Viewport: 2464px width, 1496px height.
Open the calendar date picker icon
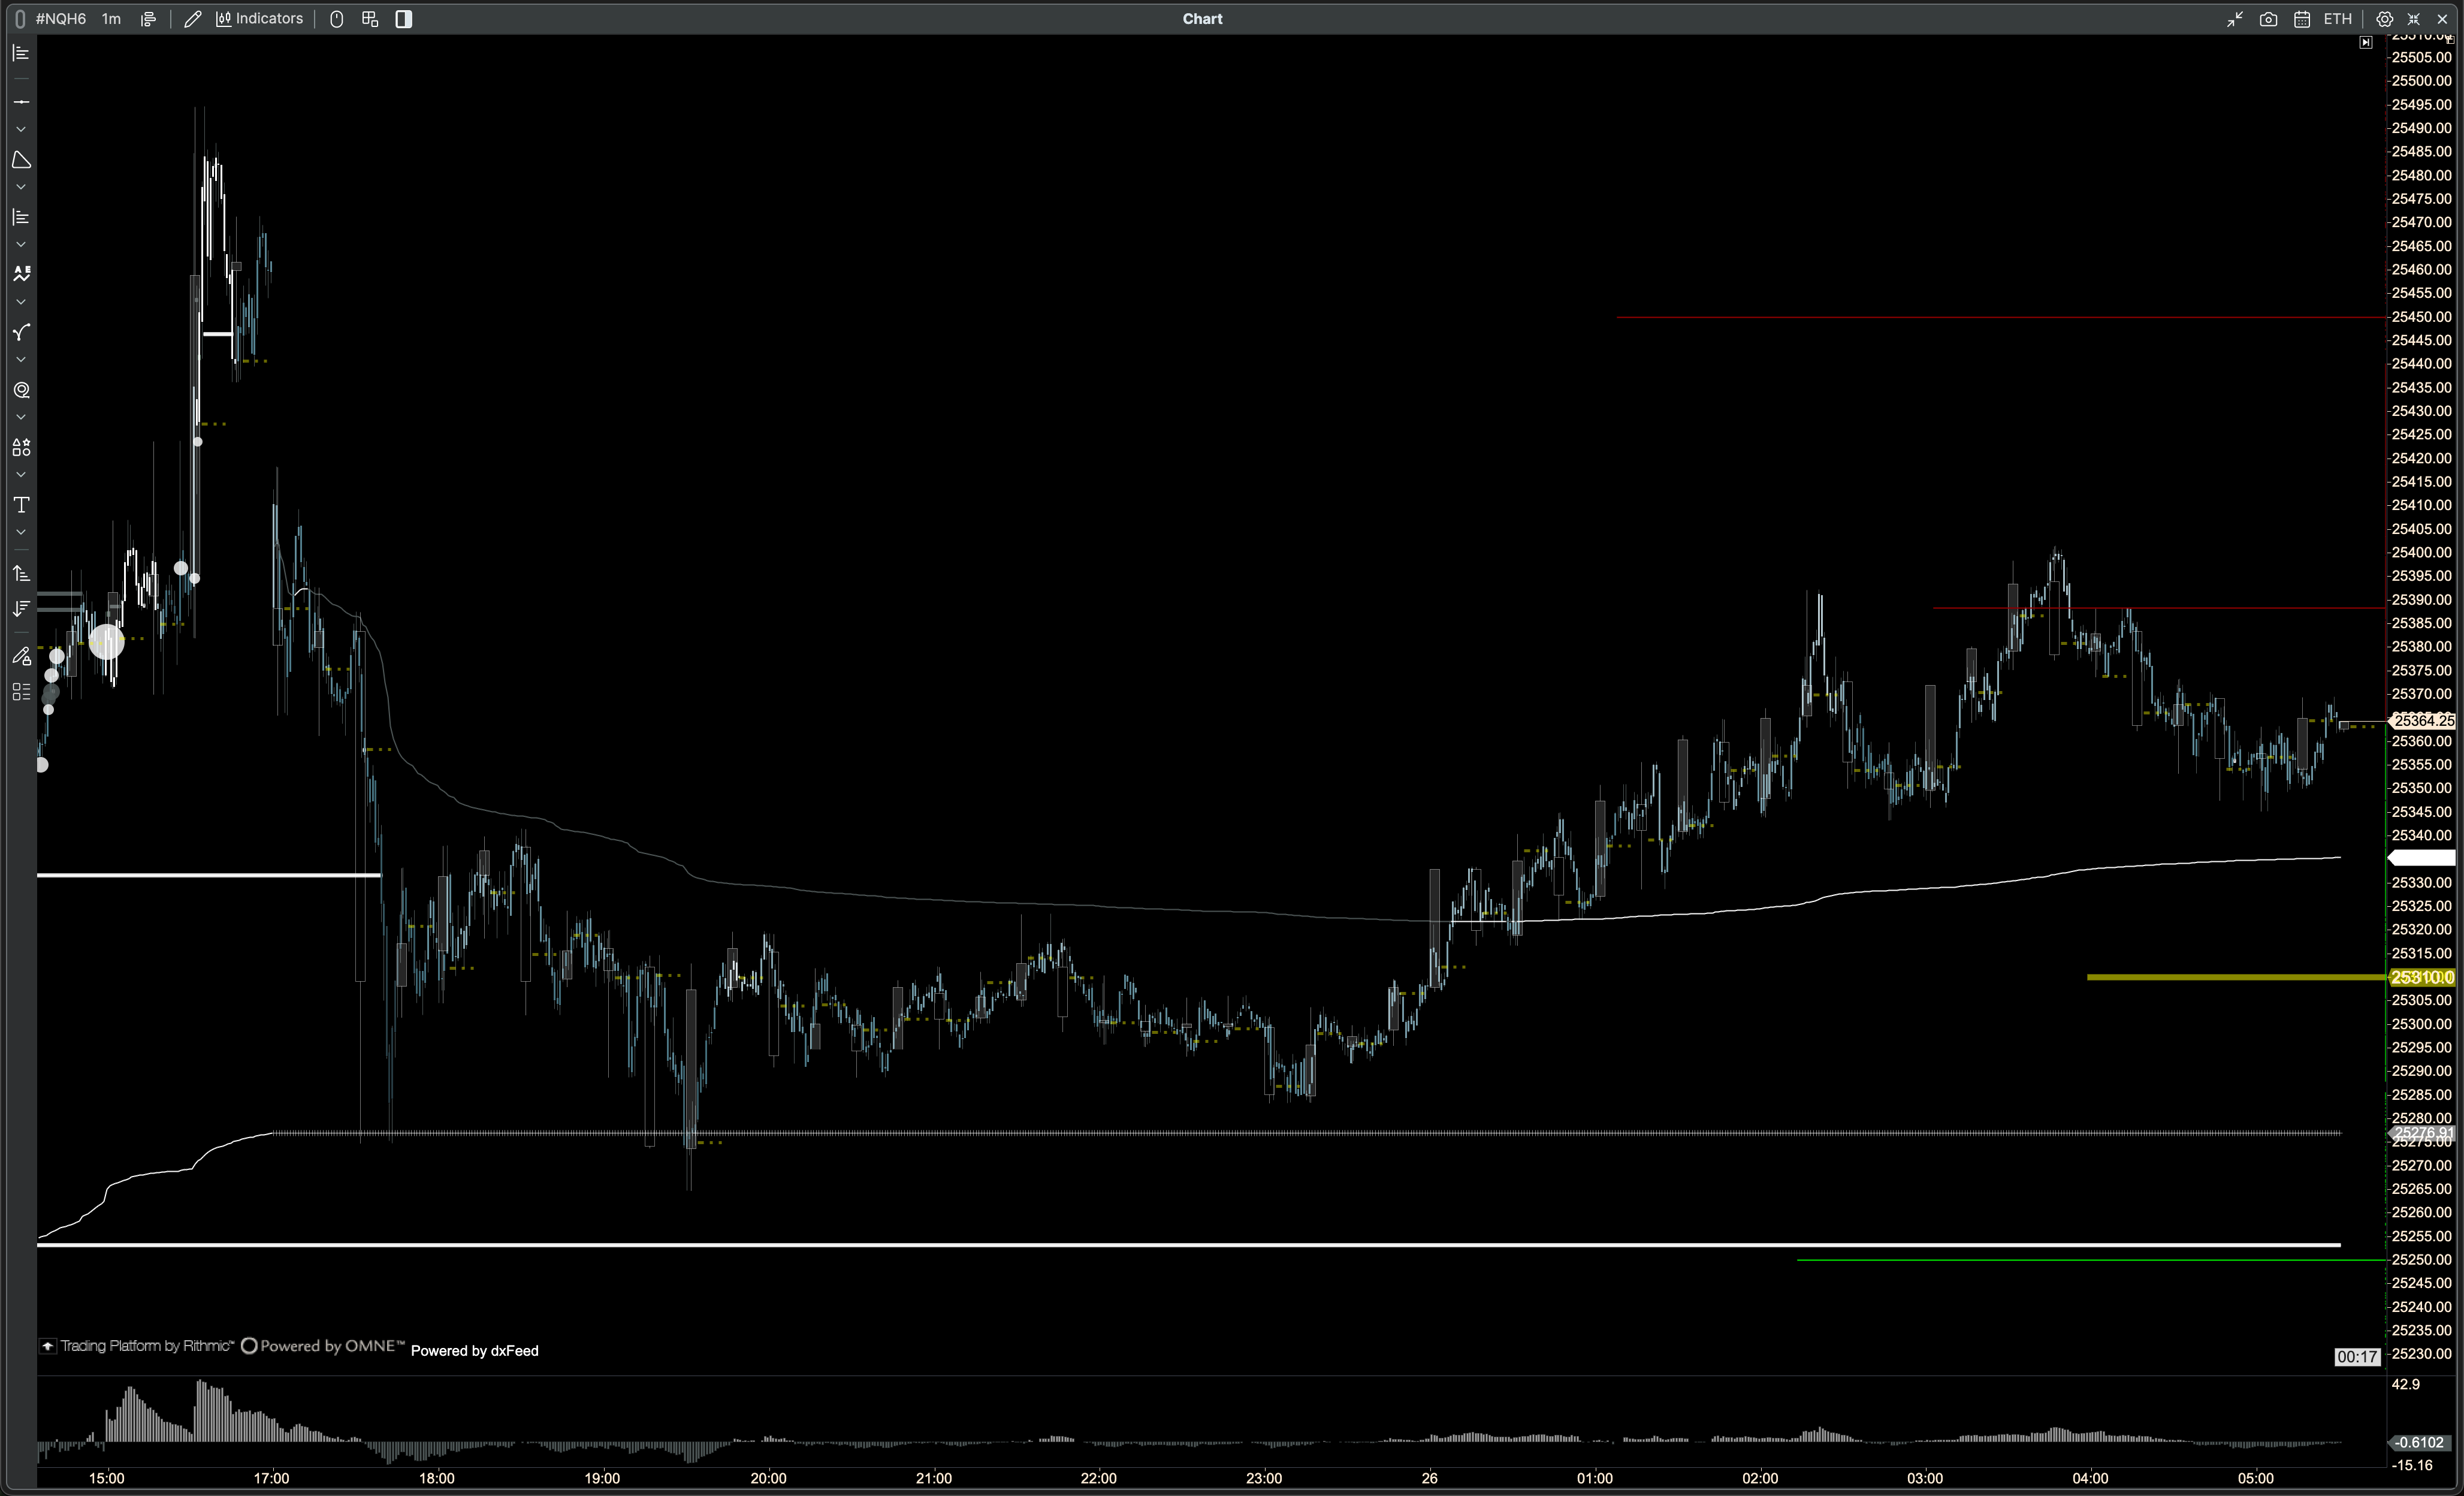tap(2302, 19)
